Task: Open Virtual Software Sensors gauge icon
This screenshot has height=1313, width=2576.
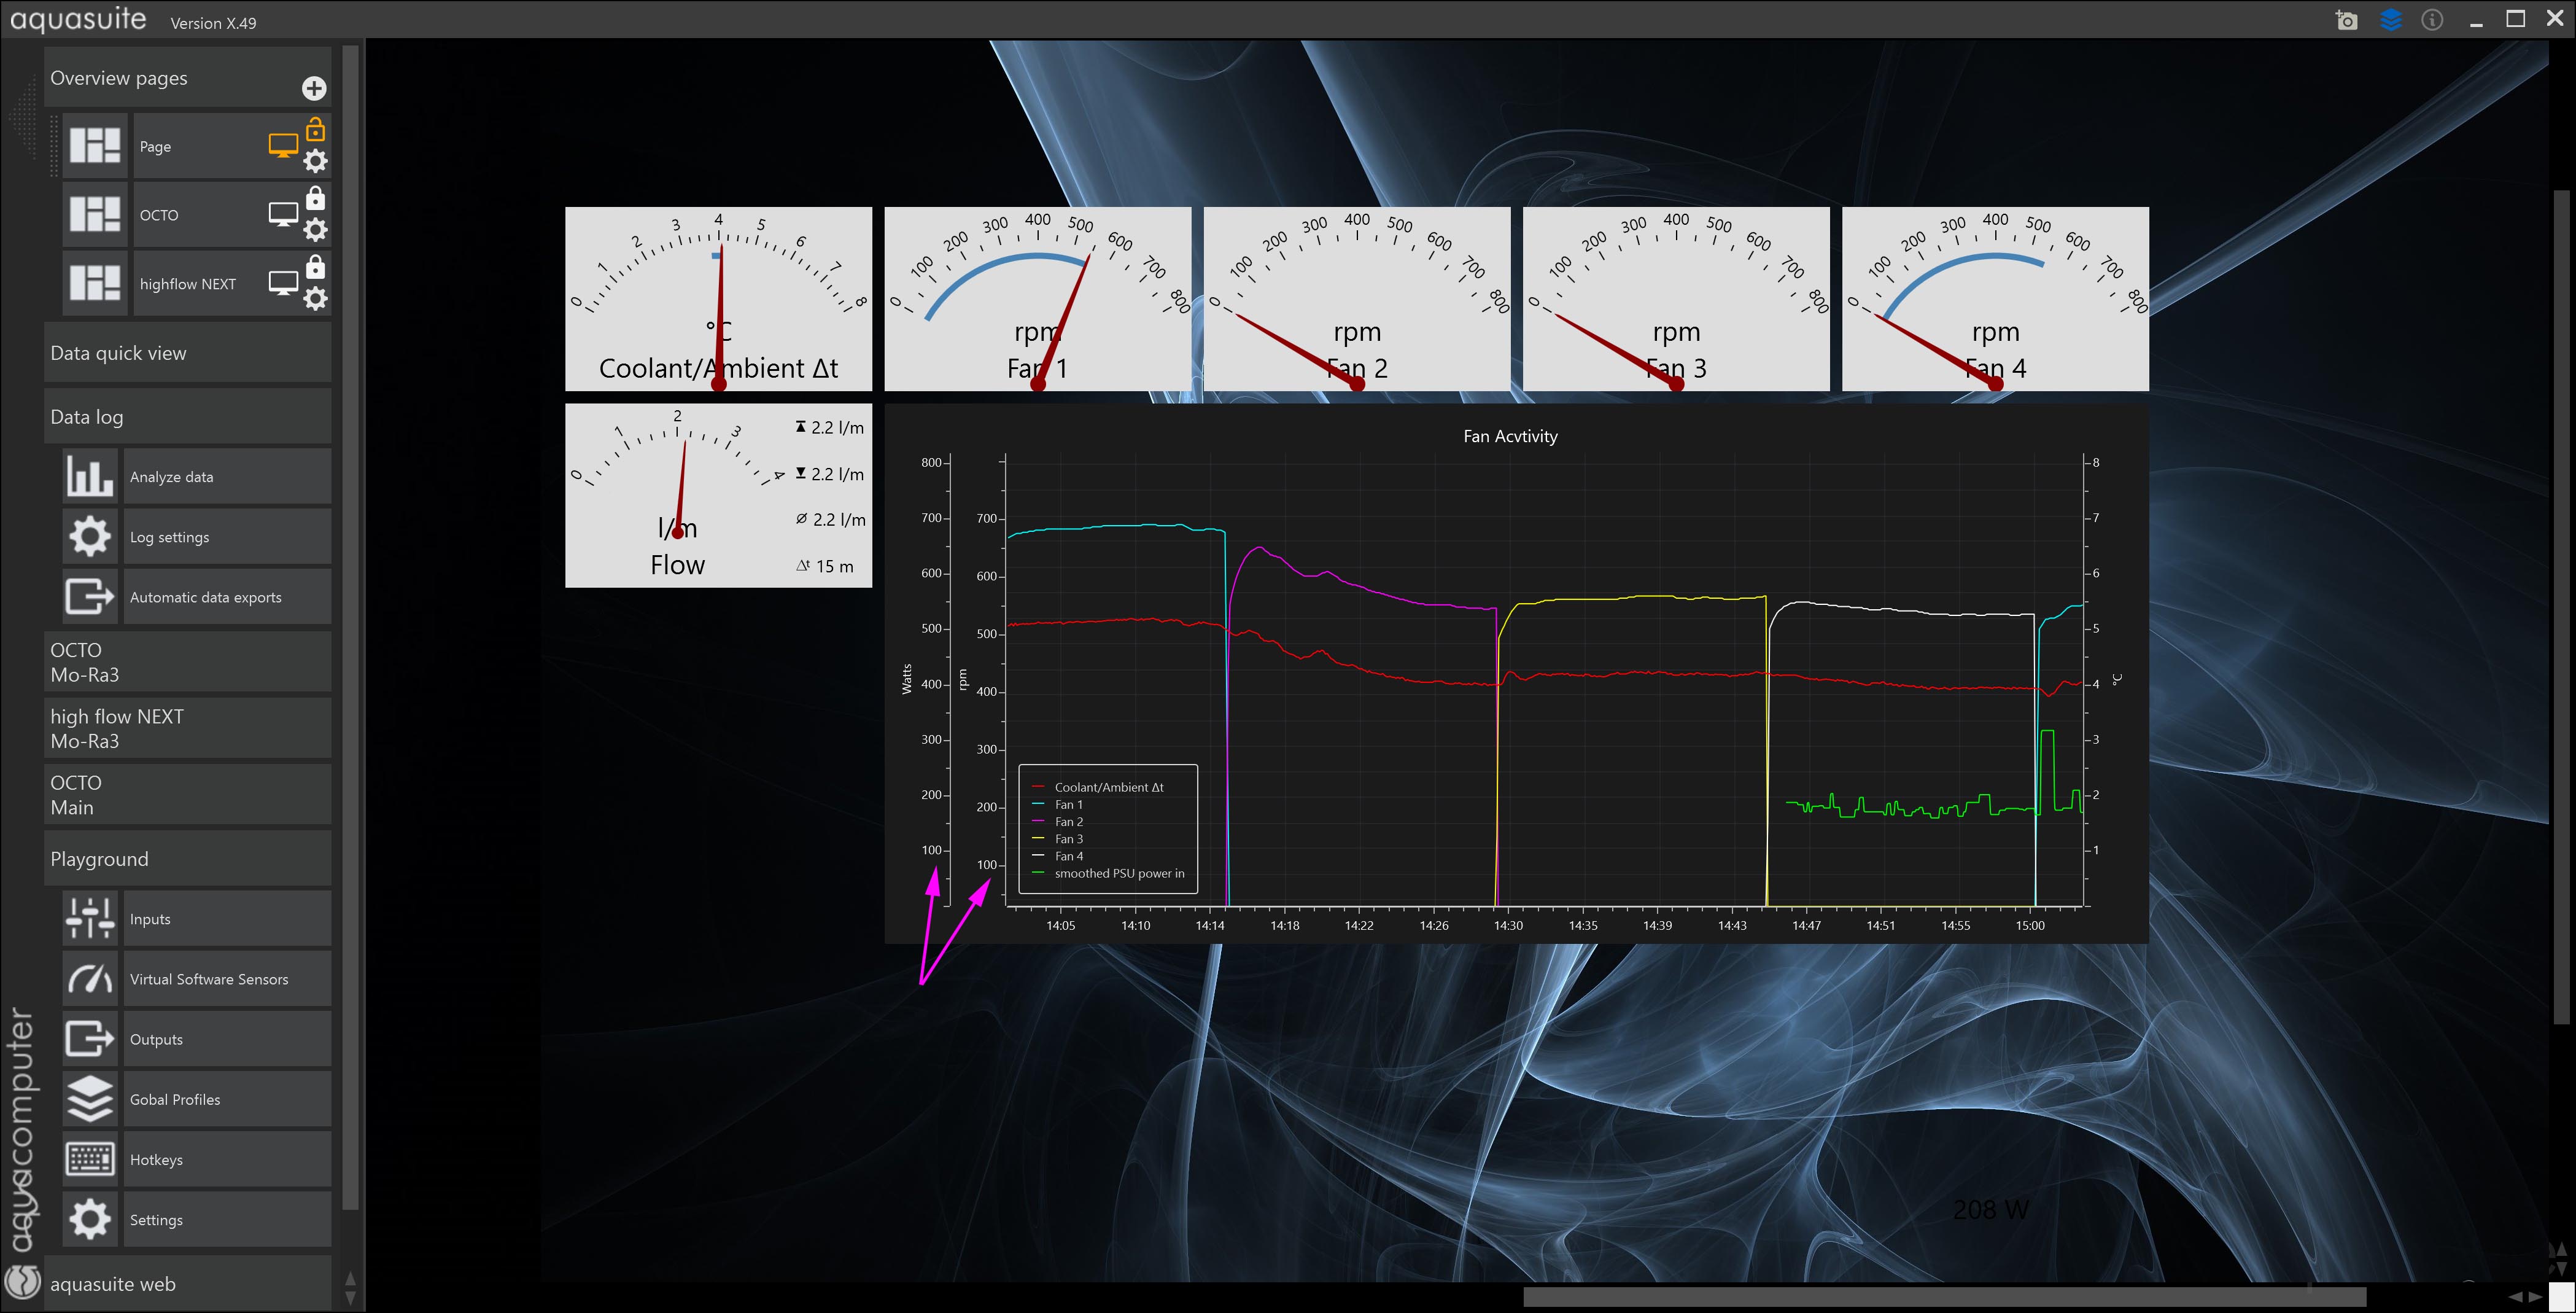Action: click(90, 979)
